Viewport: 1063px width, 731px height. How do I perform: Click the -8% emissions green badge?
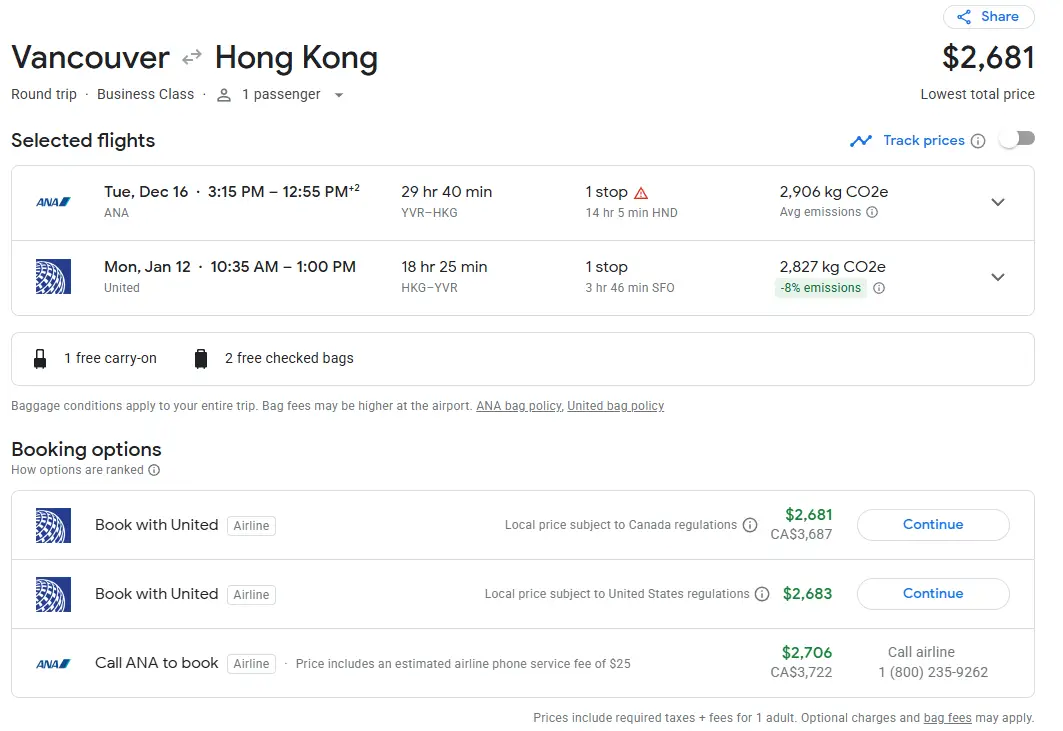click(x=820, y=288)
